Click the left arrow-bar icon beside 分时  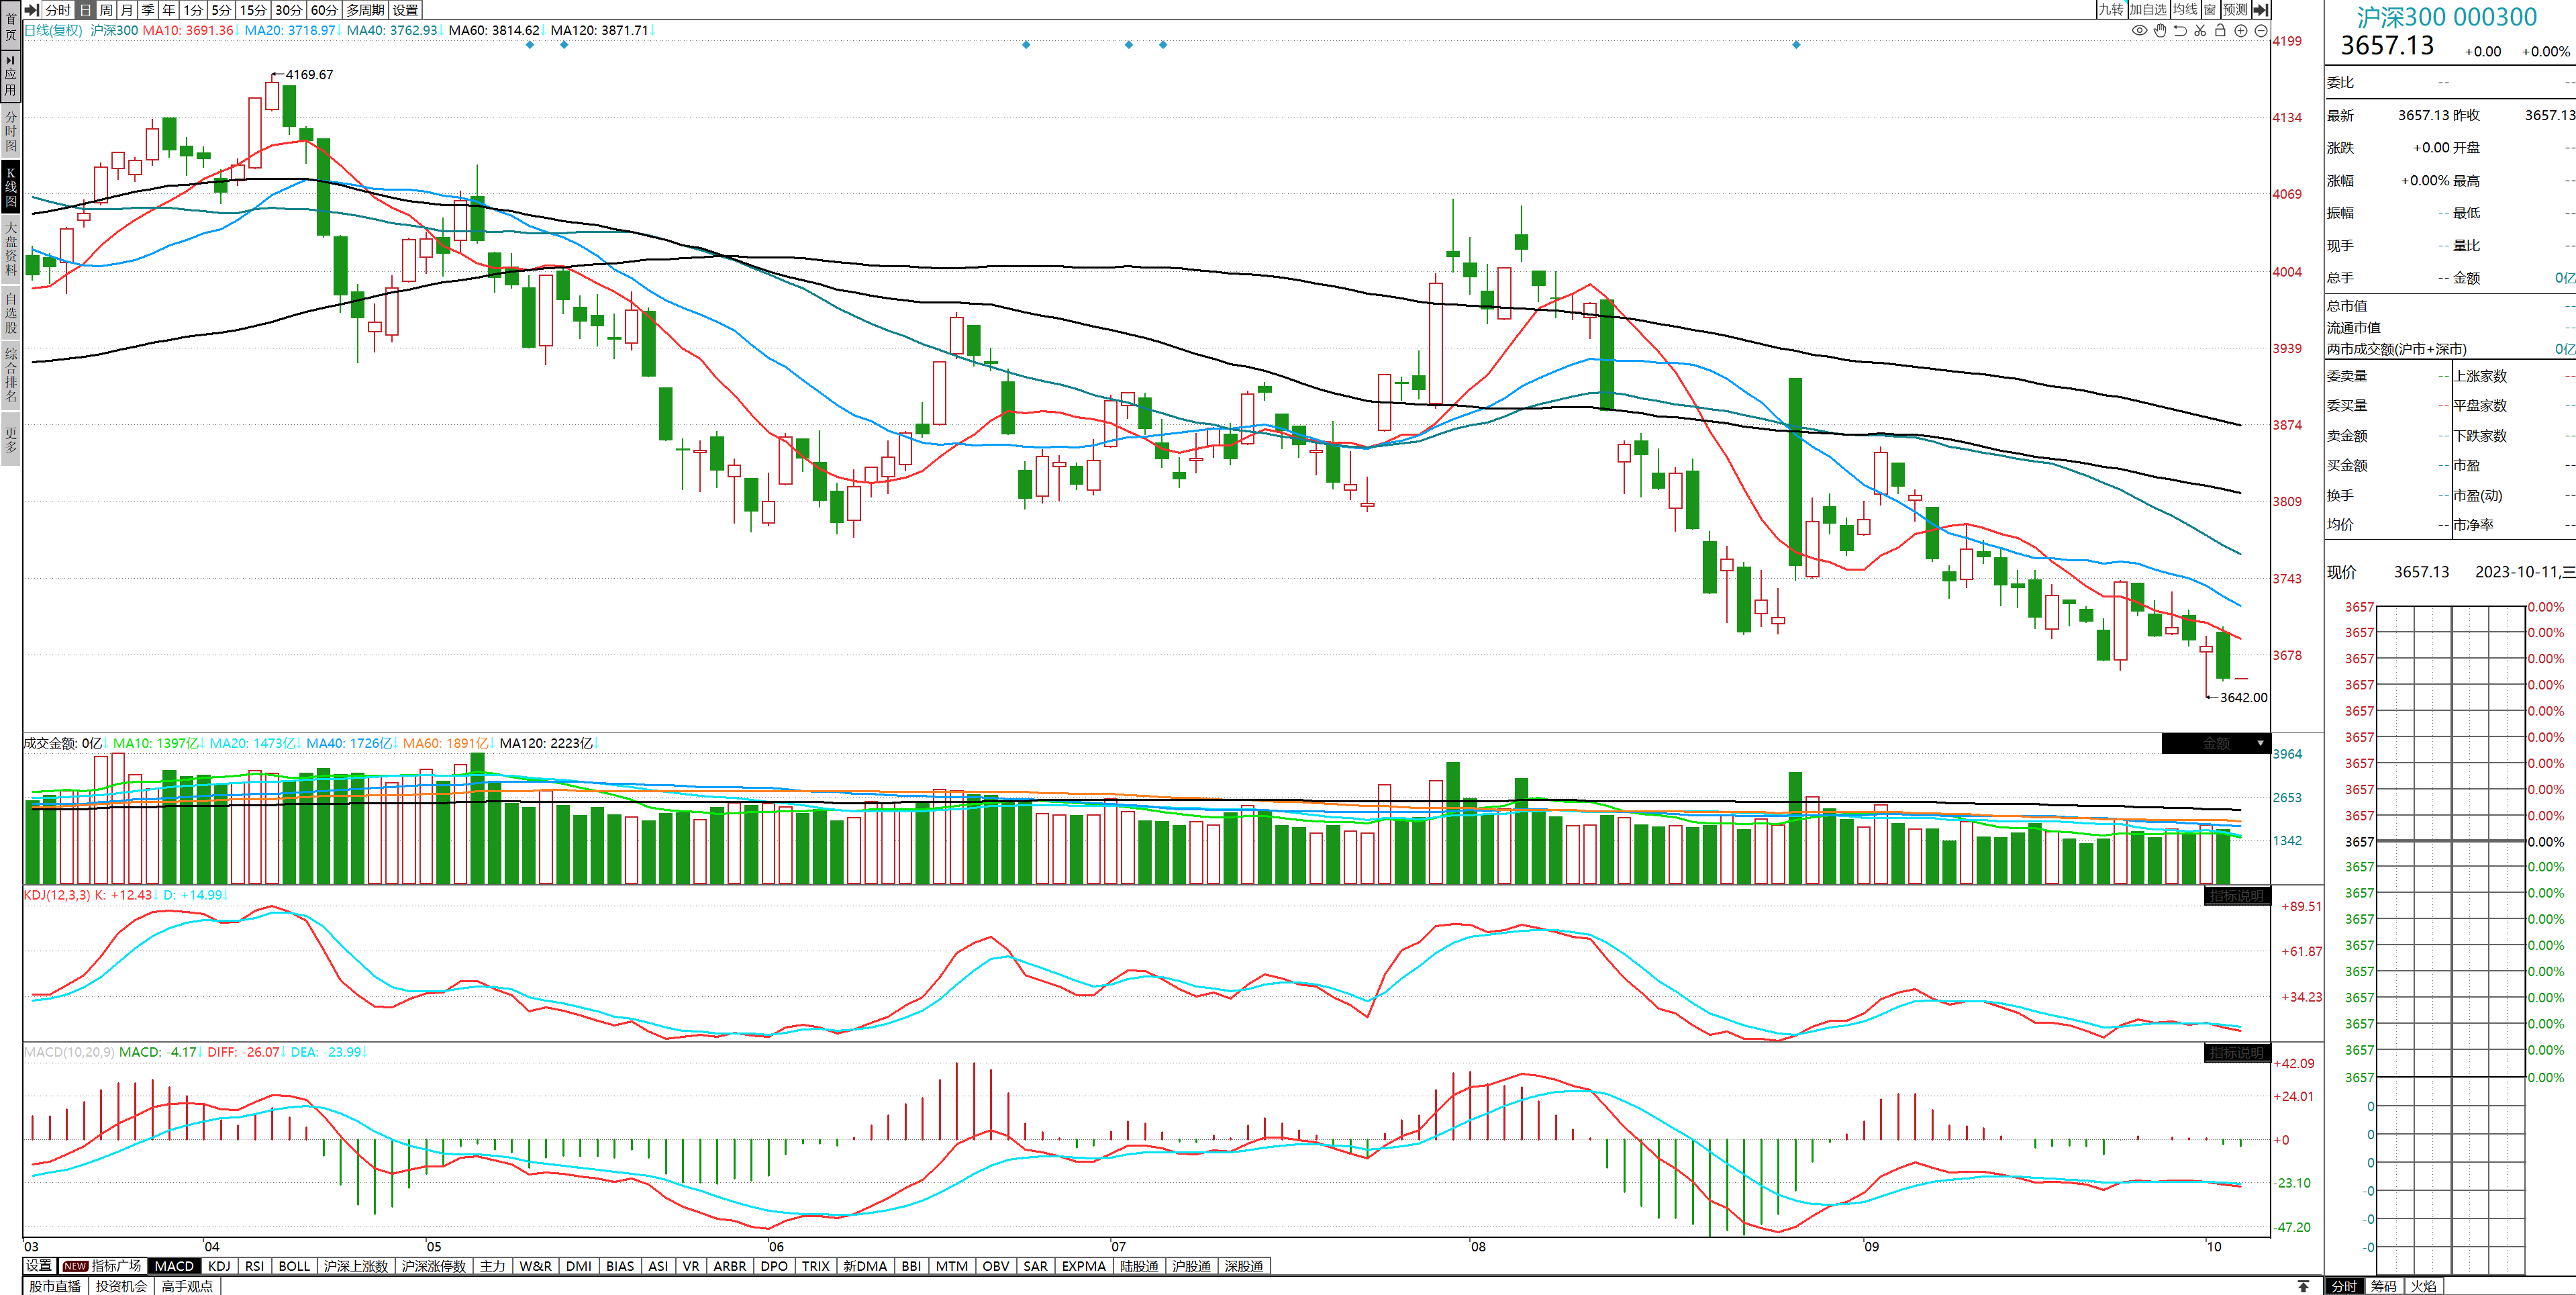31,9
